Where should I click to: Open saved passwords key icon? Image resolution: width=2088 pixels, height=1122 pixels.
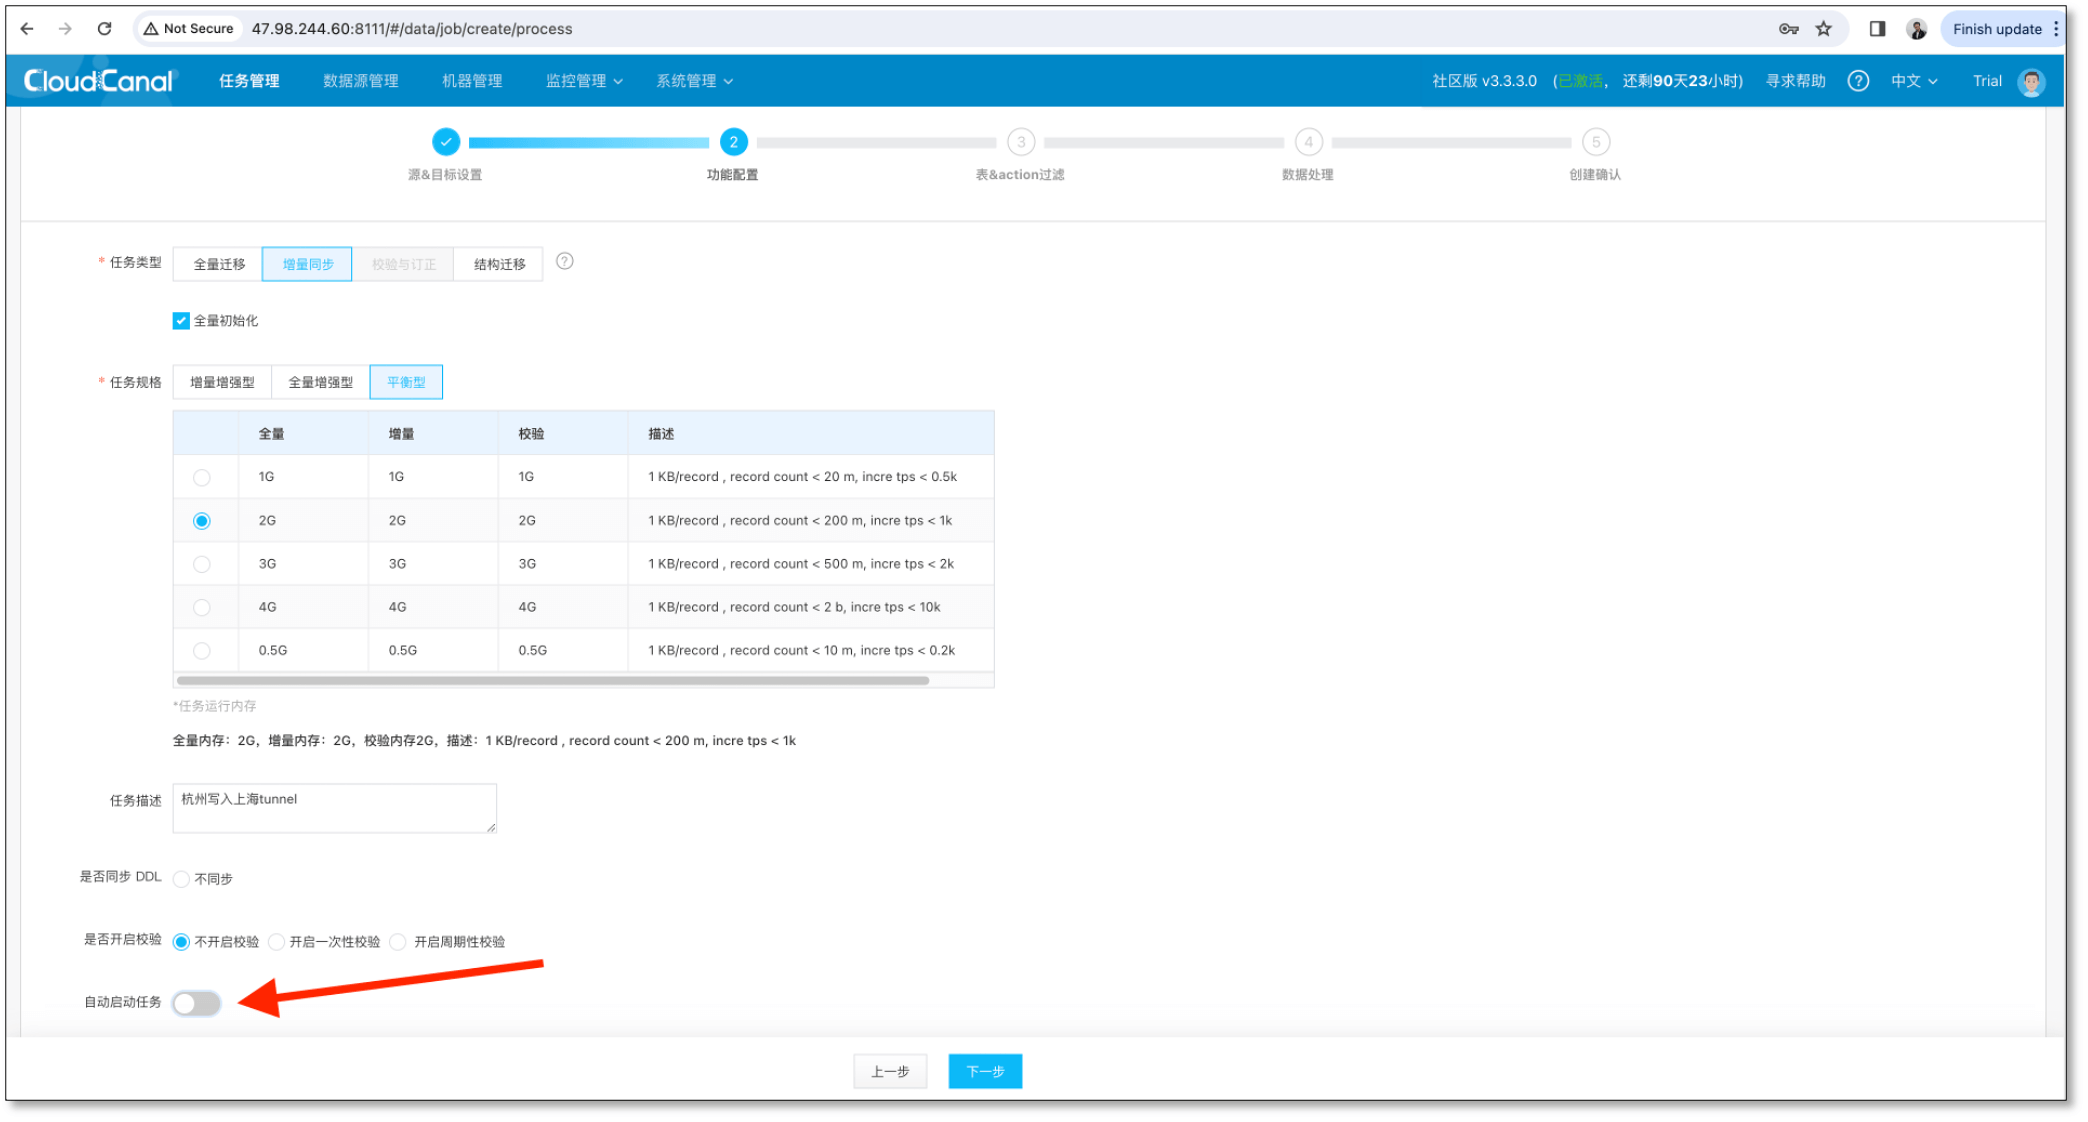[1788, 29]
